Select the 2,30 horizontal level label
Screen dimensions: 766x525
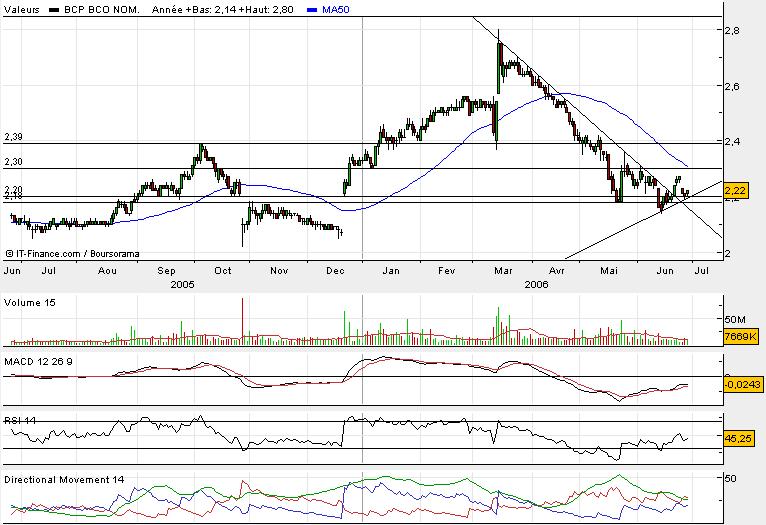point(14,162)
